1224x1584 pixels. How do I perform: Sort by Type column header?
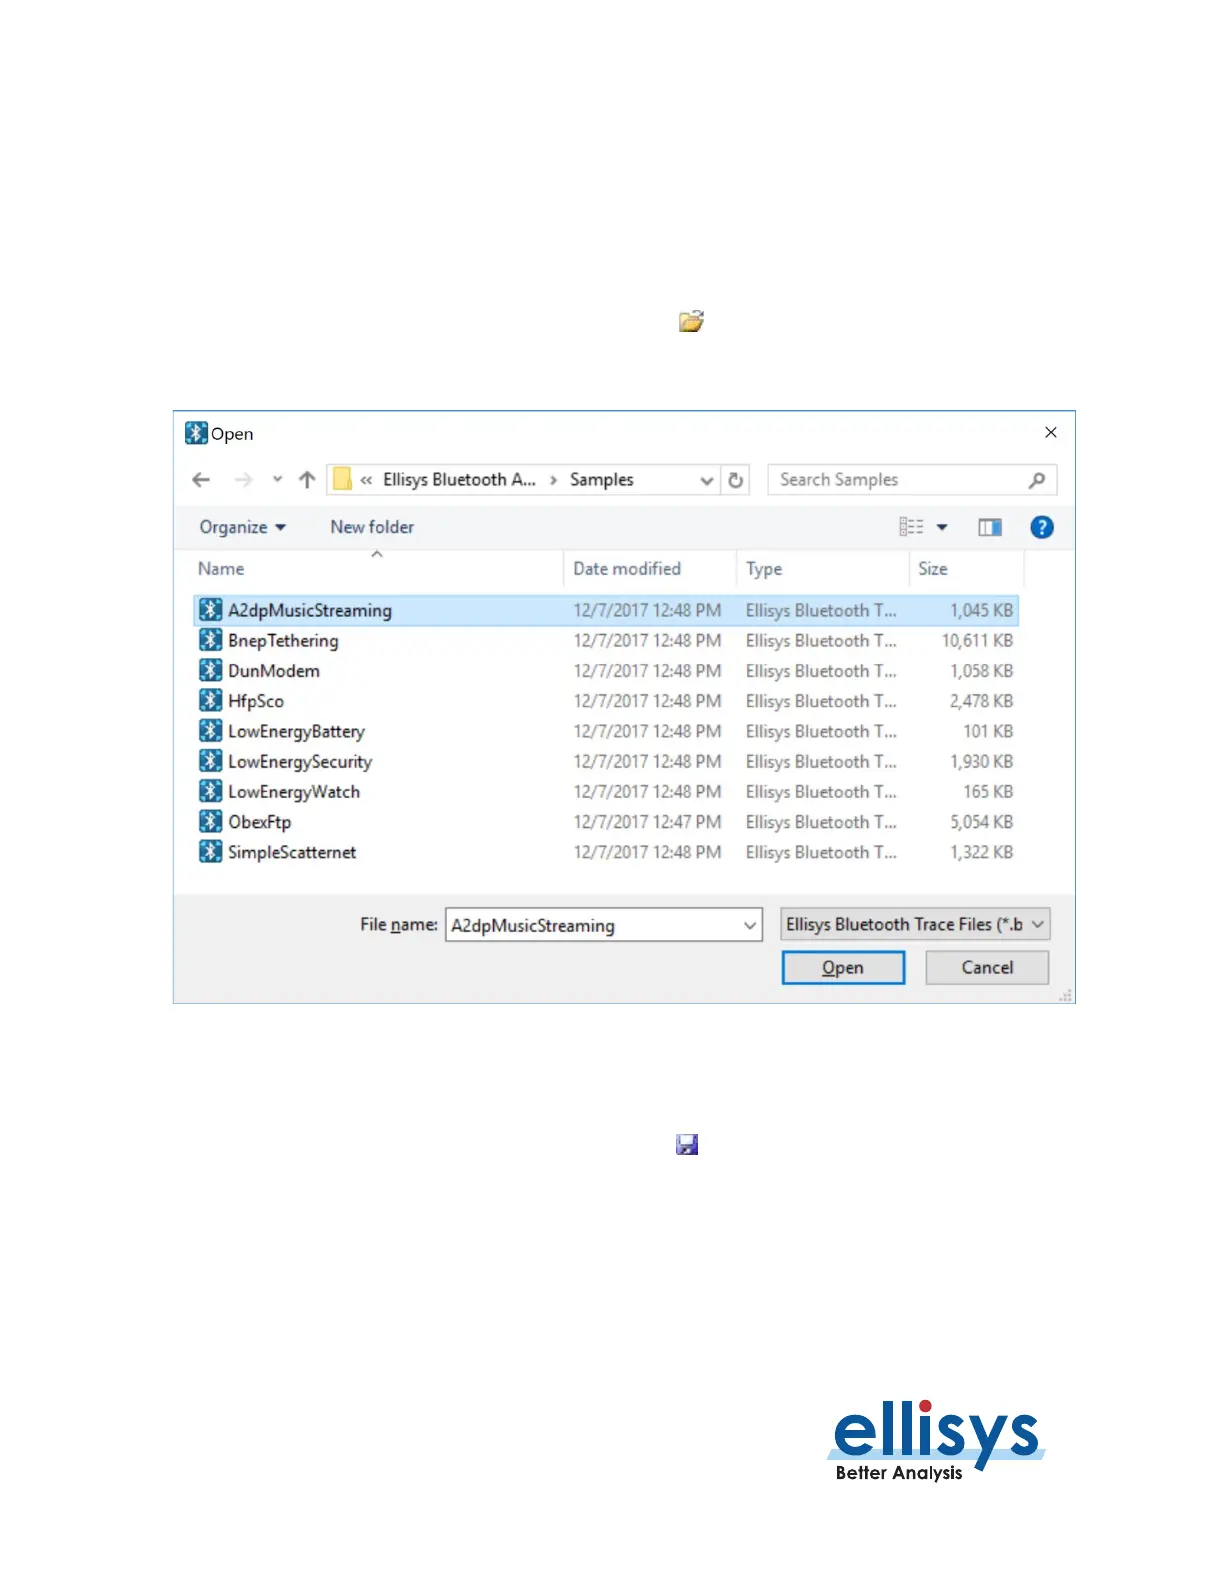tap(764, 568)
